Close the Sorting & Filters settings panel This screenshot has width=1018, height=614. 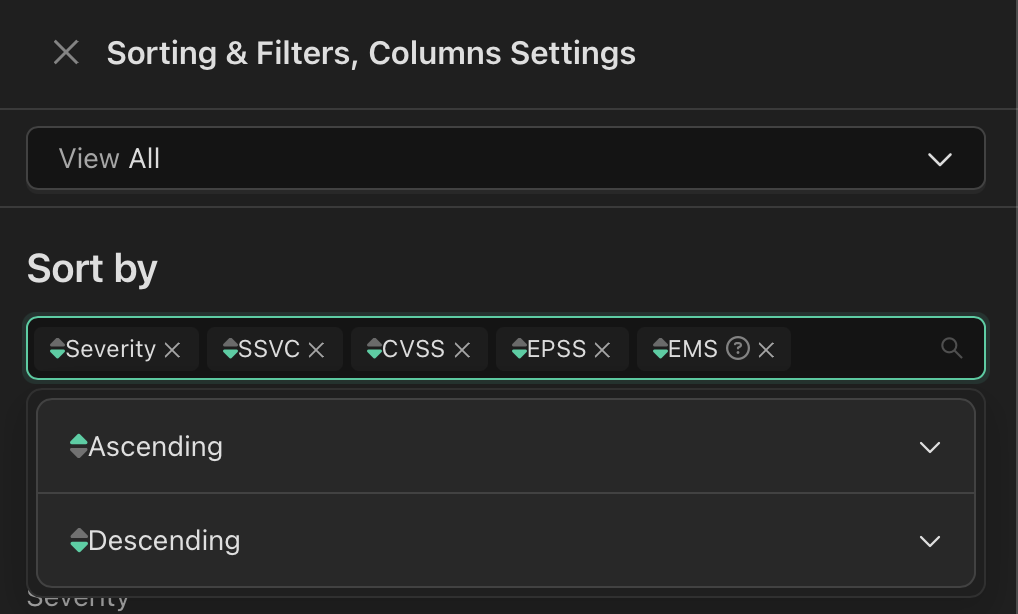tap(66, 52)
